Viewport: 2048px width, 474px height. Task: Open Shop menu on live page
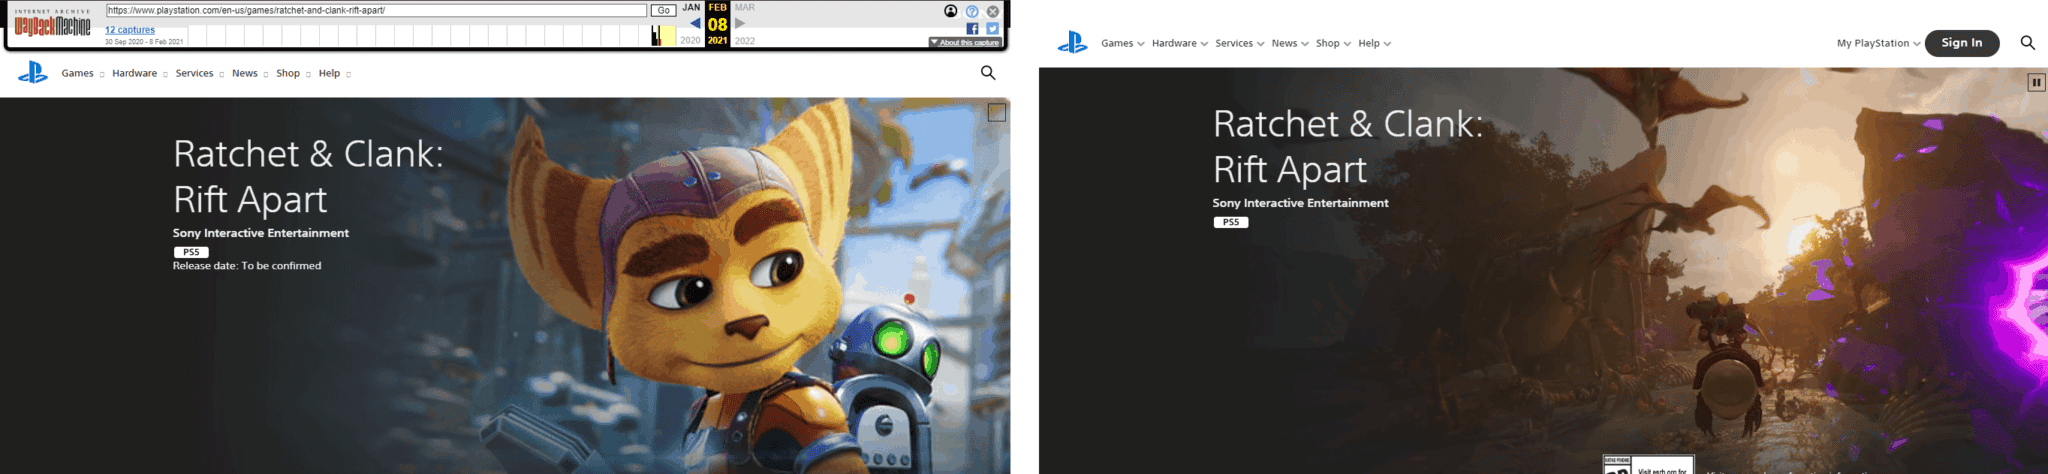1334,43
